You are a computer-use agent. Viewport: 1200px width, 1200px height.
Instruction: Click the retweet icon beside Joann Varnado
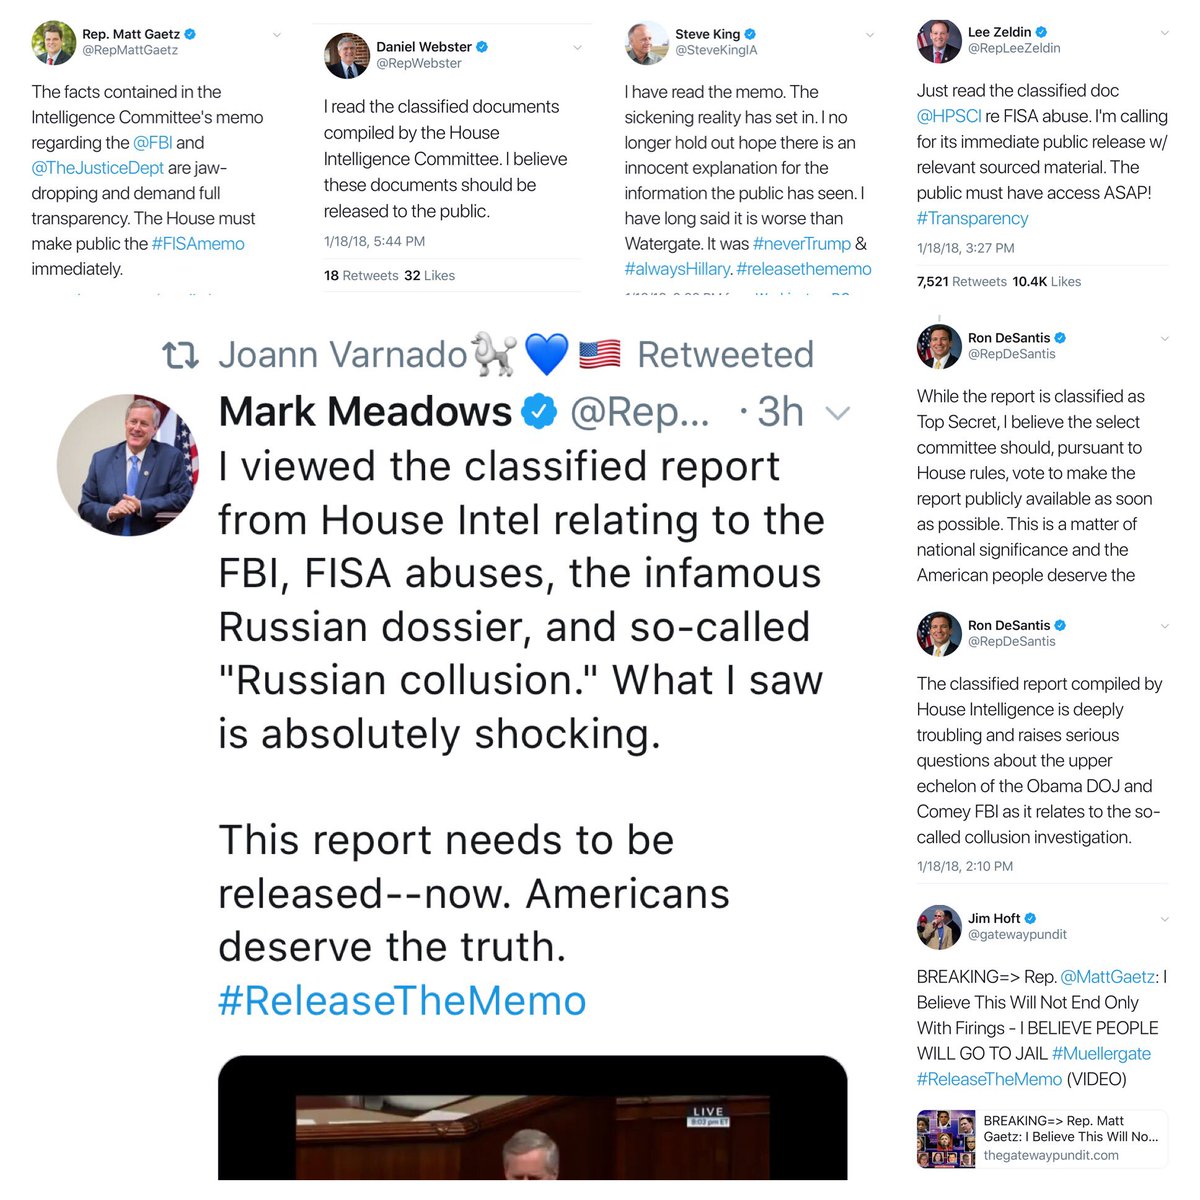181,355
